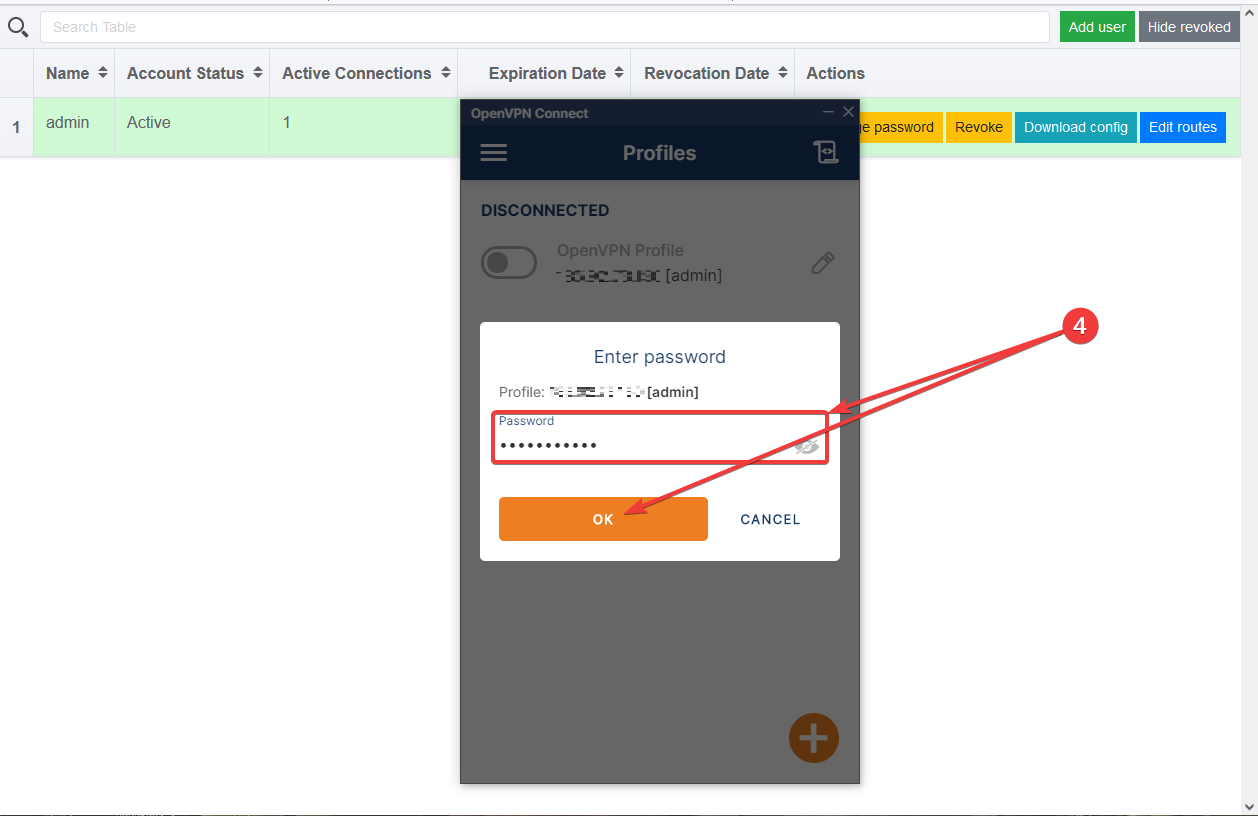Viewport: 1258px width, 816px height.
Task: Add a new profile with the plus button
Action: coord(814,738)
